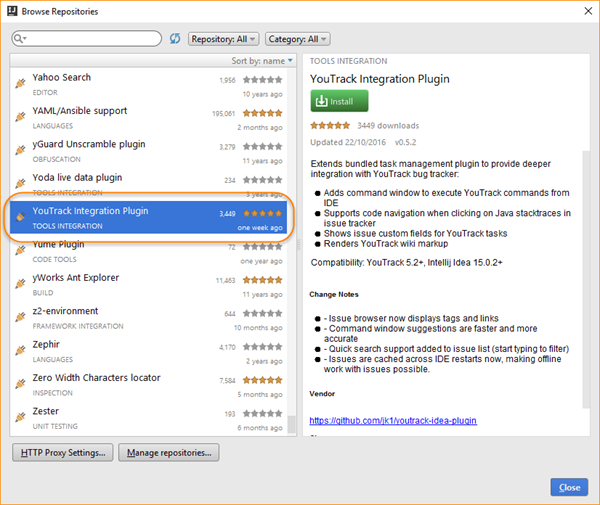The width and height of the screenshot is (600, 505).
Task: Click the 'Vendor' heading
Action: [322, 394]
